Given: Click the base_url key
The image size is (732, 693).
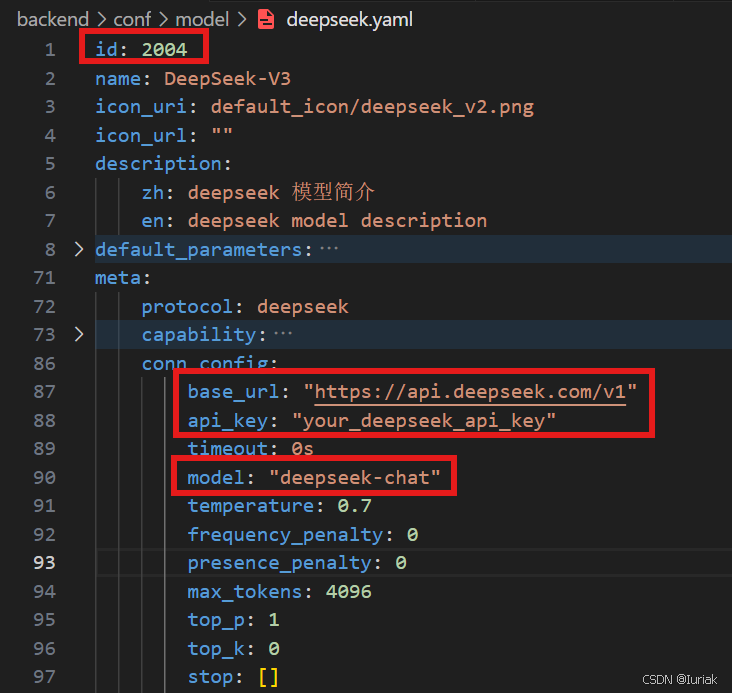Looking at the screenshot, I should click(233, 392).
